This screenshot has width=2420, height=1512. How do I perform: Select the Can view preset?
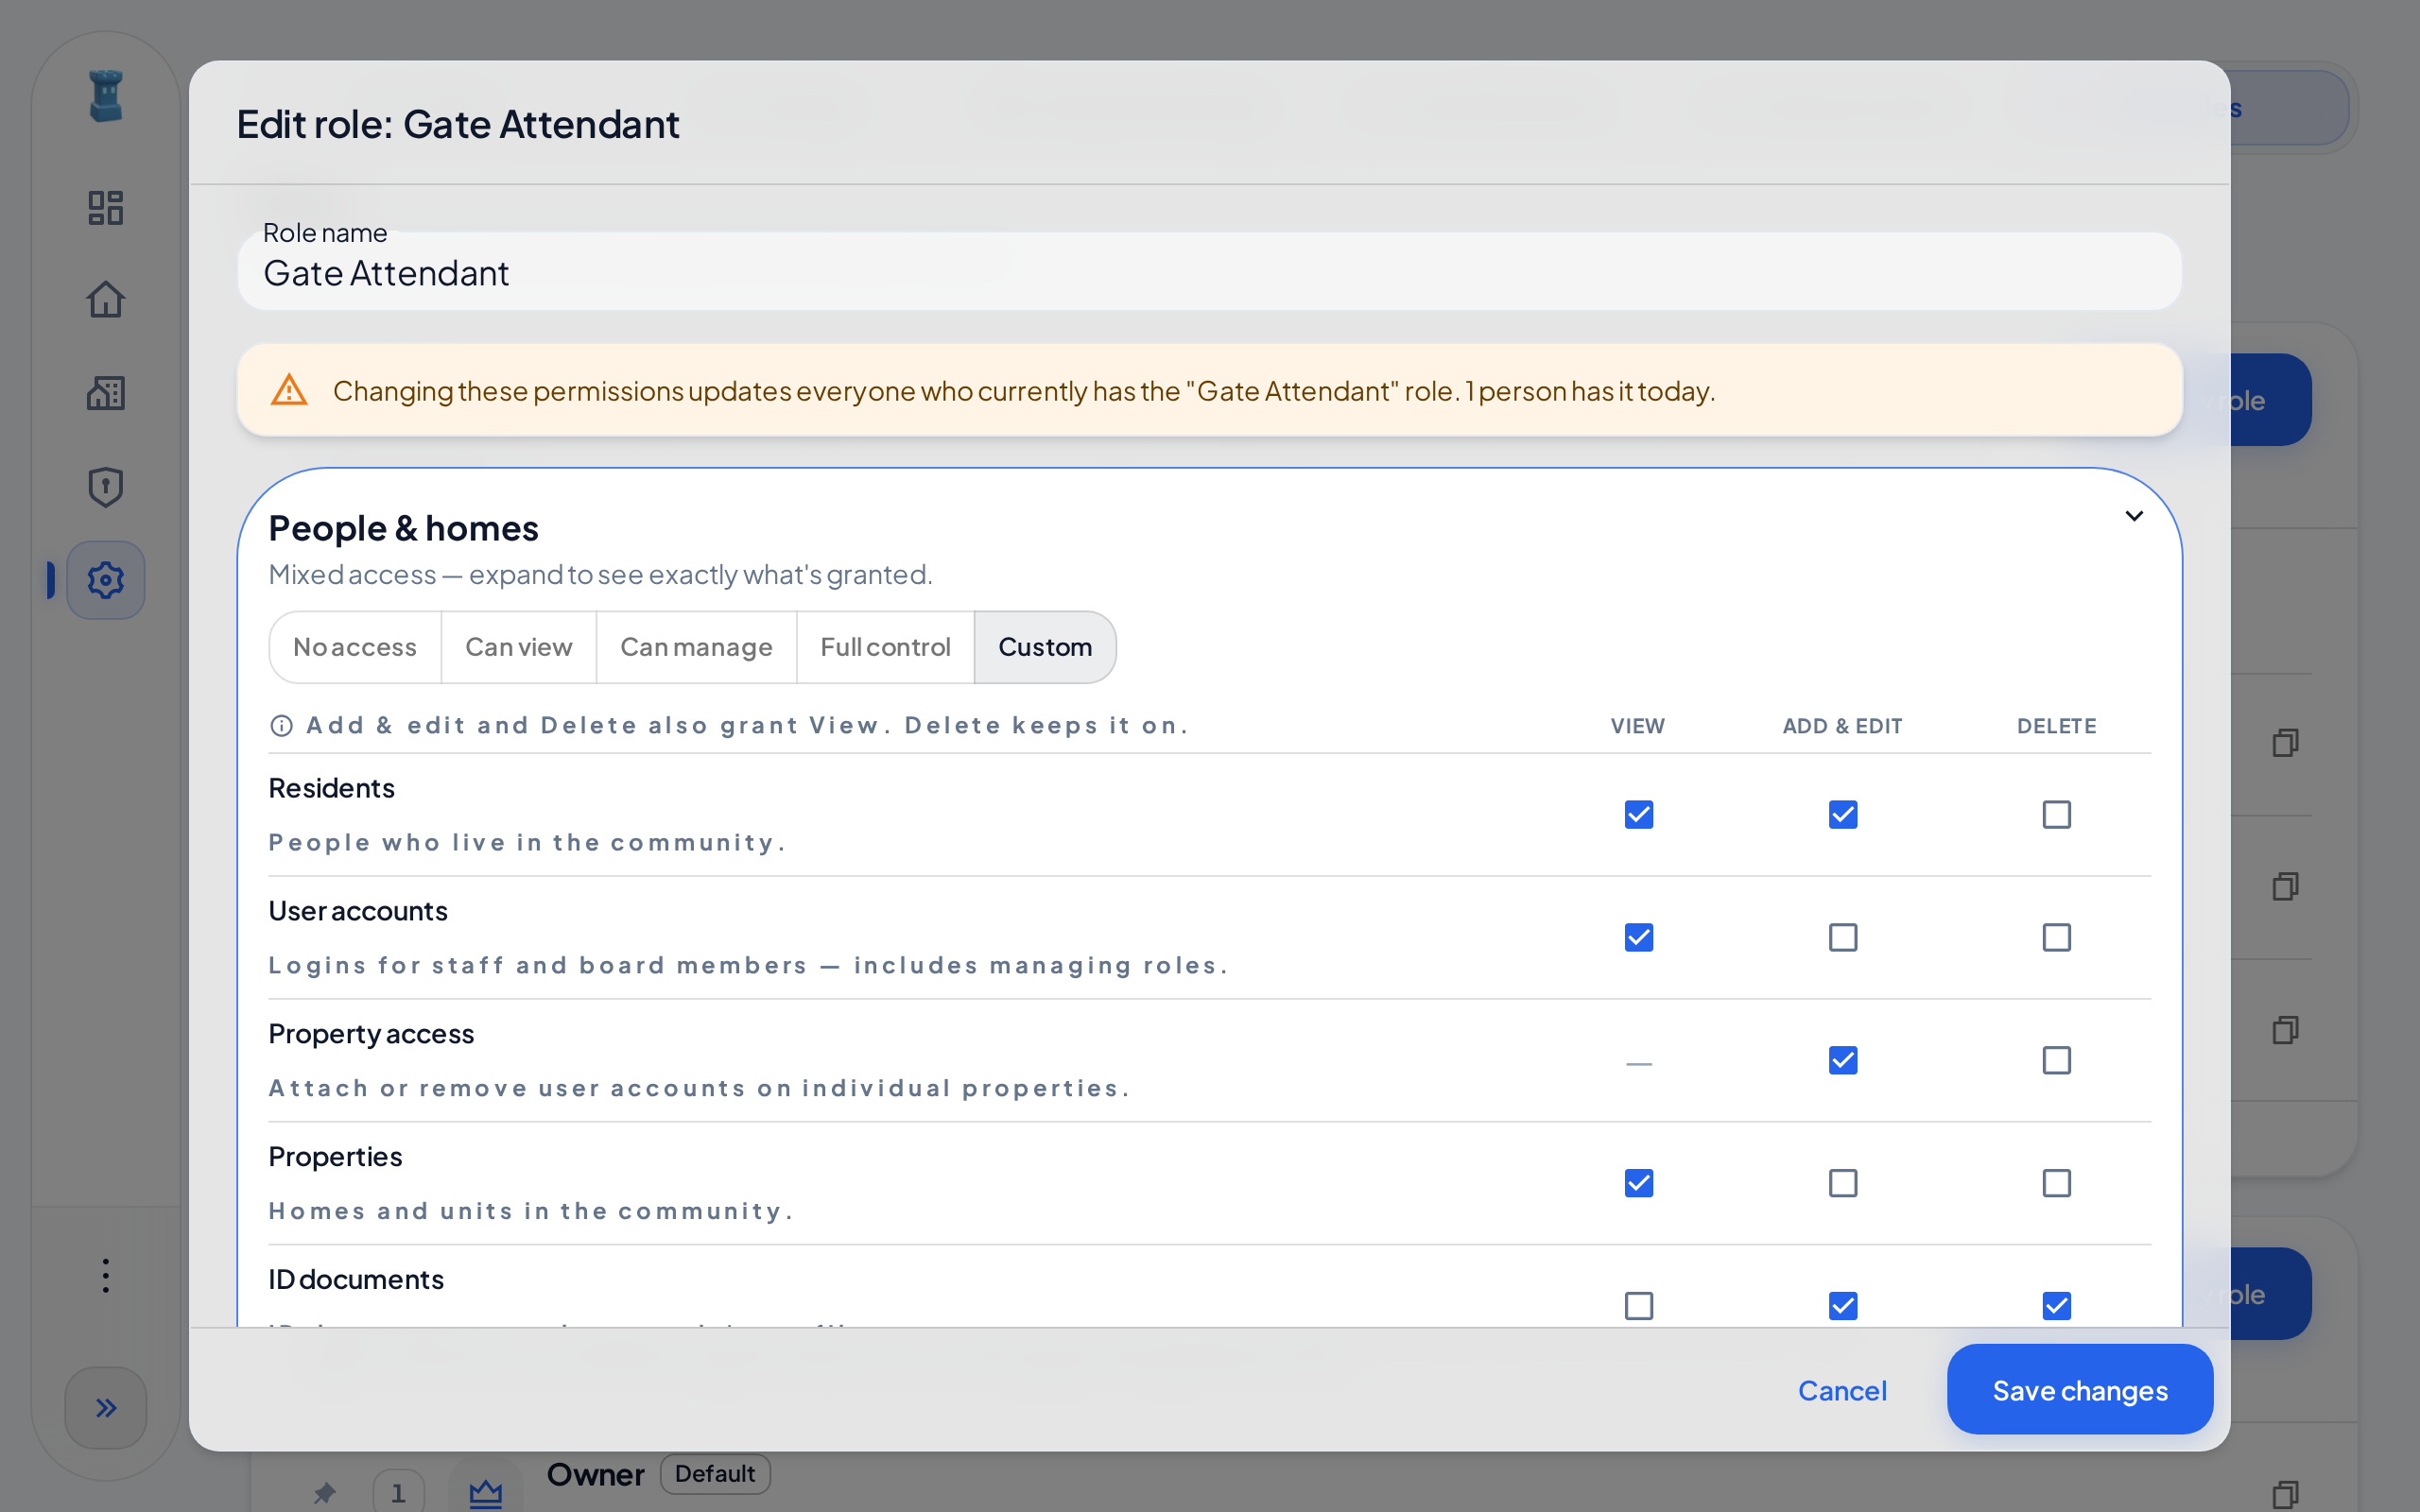(x=519, y=648)
